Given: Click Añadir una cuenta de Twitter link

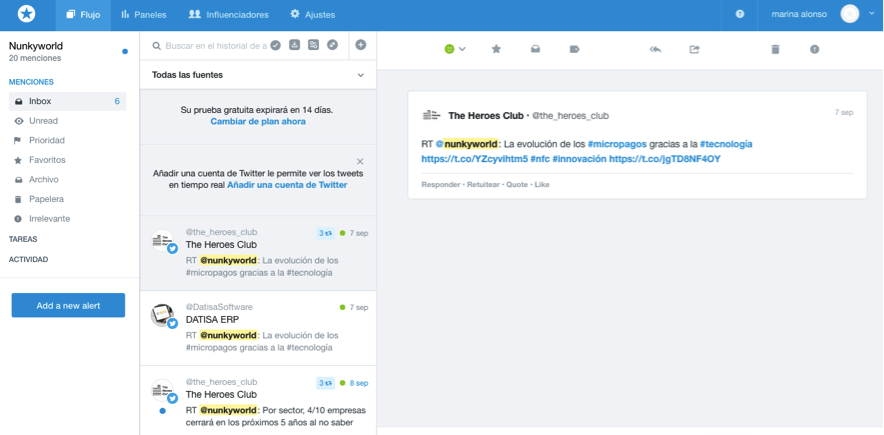Looking at the screenshot, I should click(x=287, y=185).
